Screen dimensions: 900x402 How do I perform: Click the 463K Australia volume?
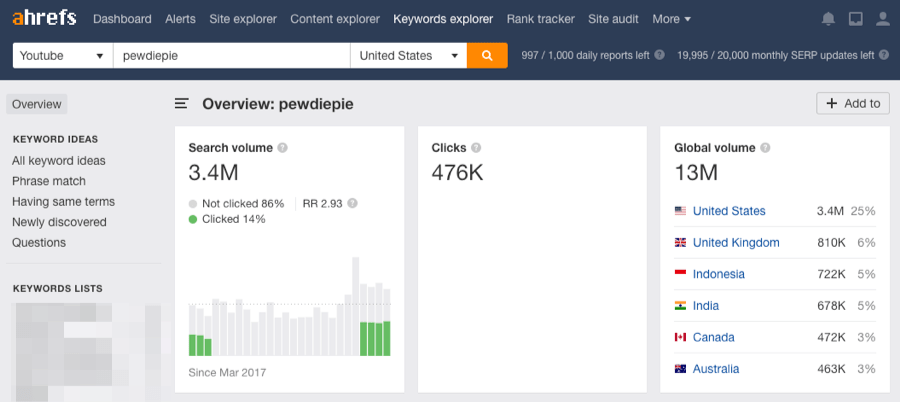tap(831, 369)
